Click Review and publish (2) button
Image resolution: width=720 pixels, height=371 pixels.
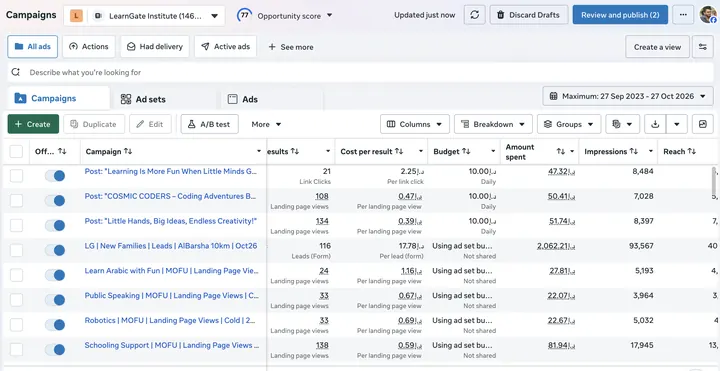point(620,15)
